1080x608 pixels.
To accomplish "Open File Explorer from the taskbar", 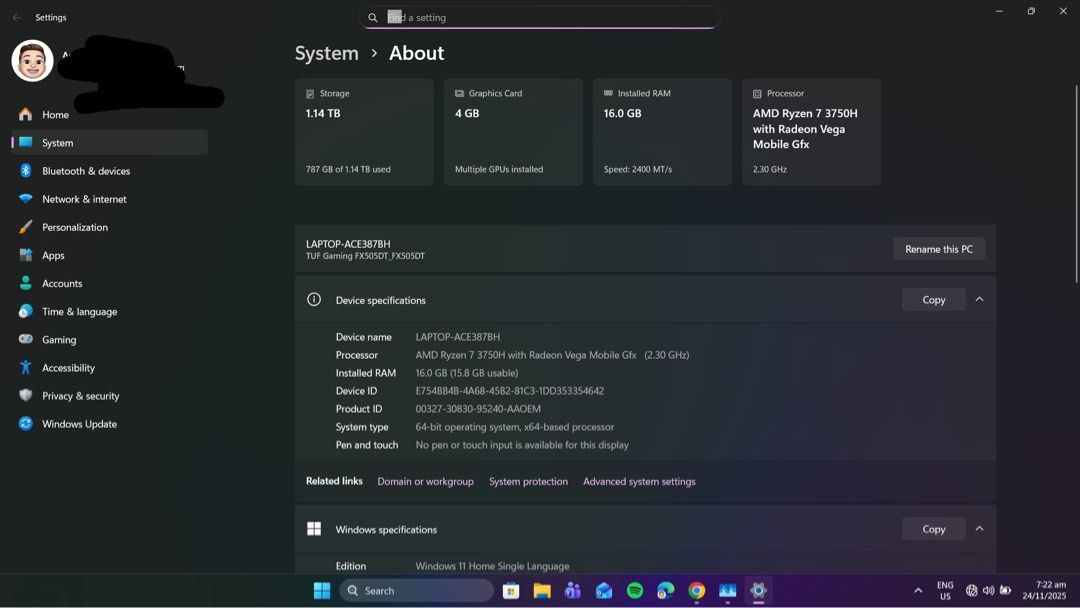I will point(542,591).
